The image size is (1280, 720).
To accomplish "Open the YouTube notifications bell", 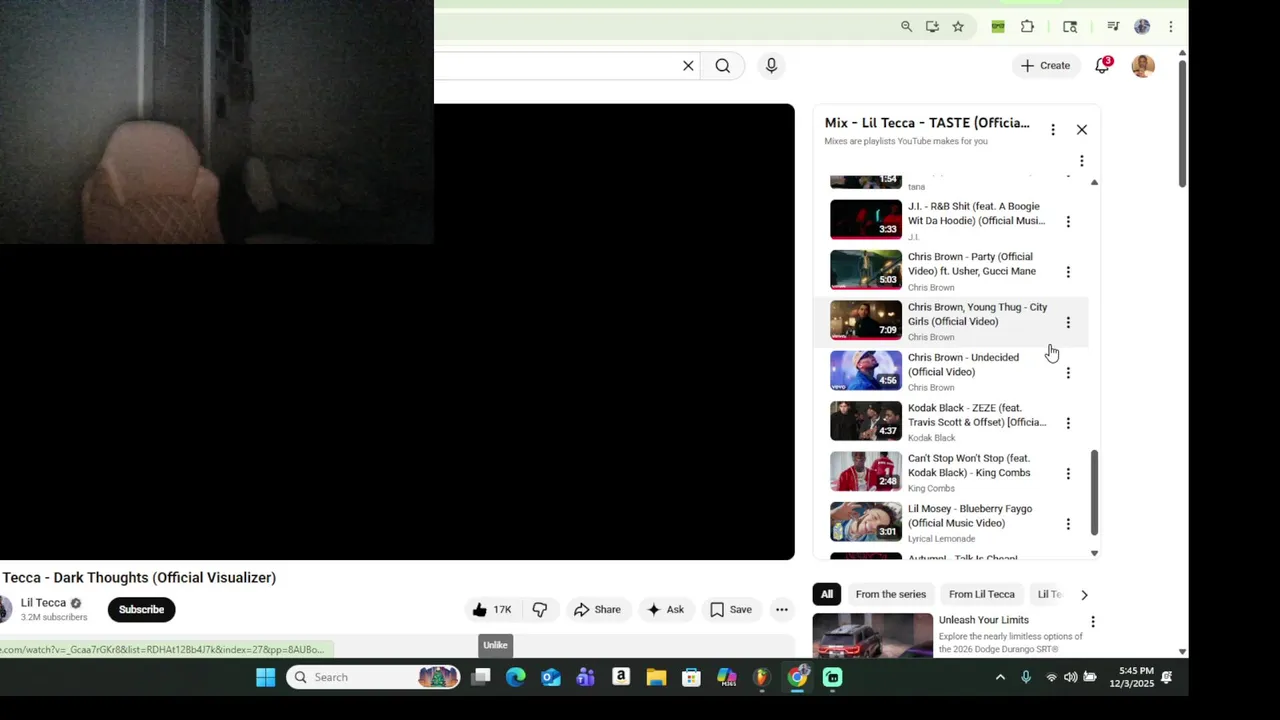I will point(1102,66).
